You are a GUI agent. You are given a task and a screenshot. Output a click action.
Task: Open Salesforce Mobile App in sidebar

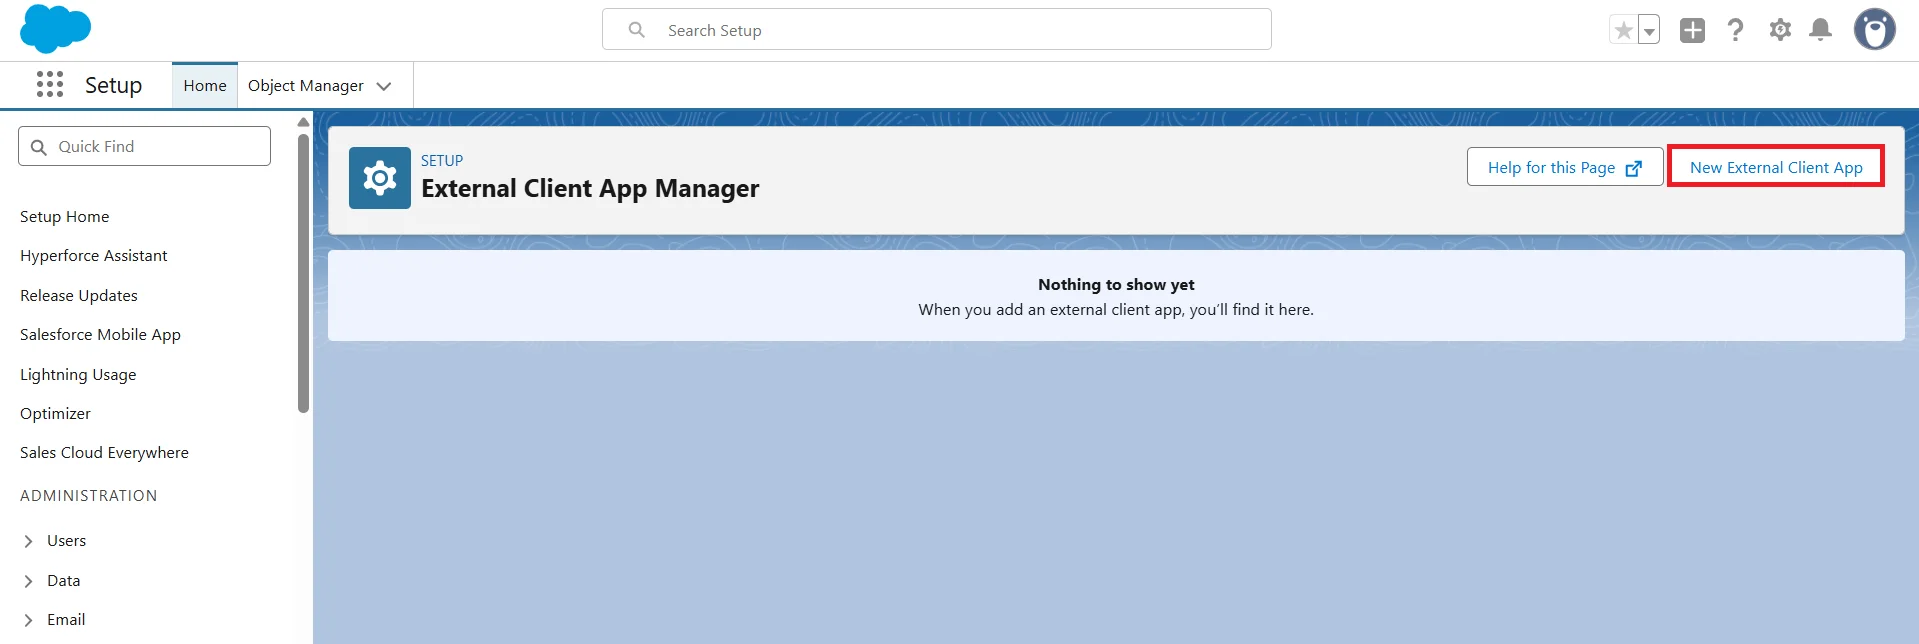tap(100, 335)
